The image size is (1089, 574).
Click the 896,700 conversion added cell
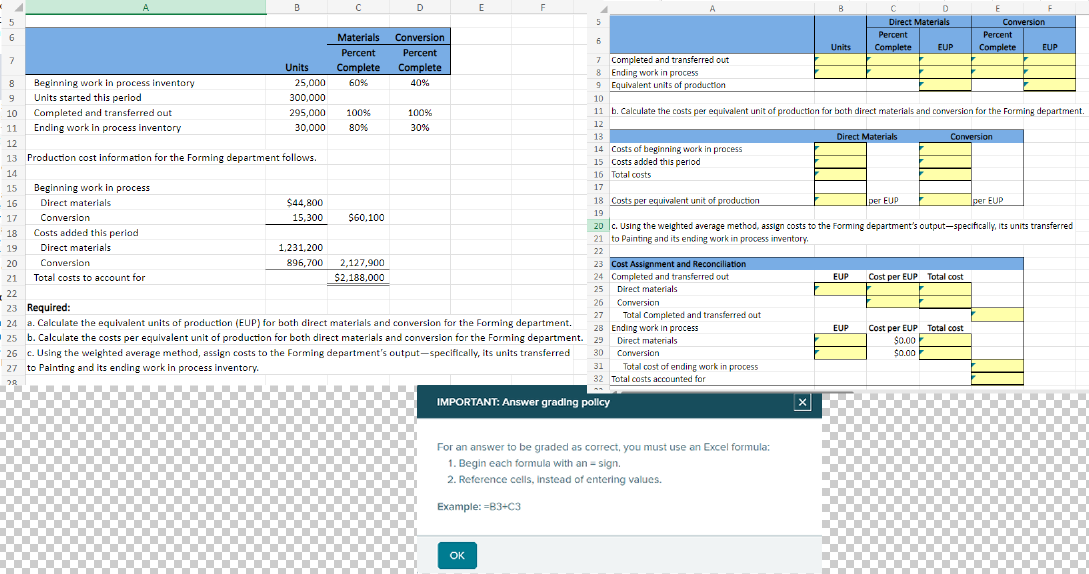click(297, 263)
